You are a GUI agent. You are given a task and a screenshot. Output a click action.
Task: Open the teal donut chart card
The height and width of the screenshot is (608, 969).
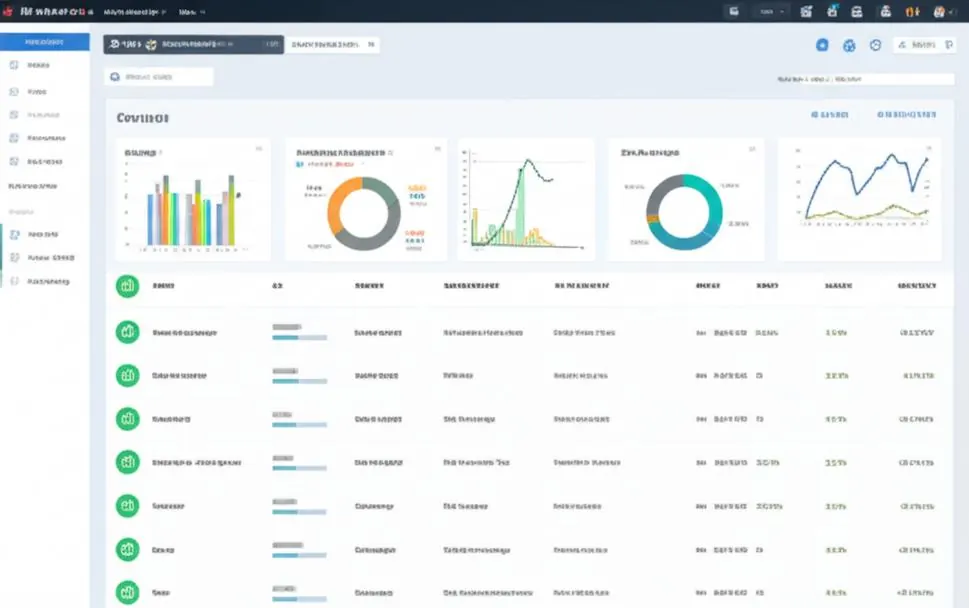click(x=685, y=200)
